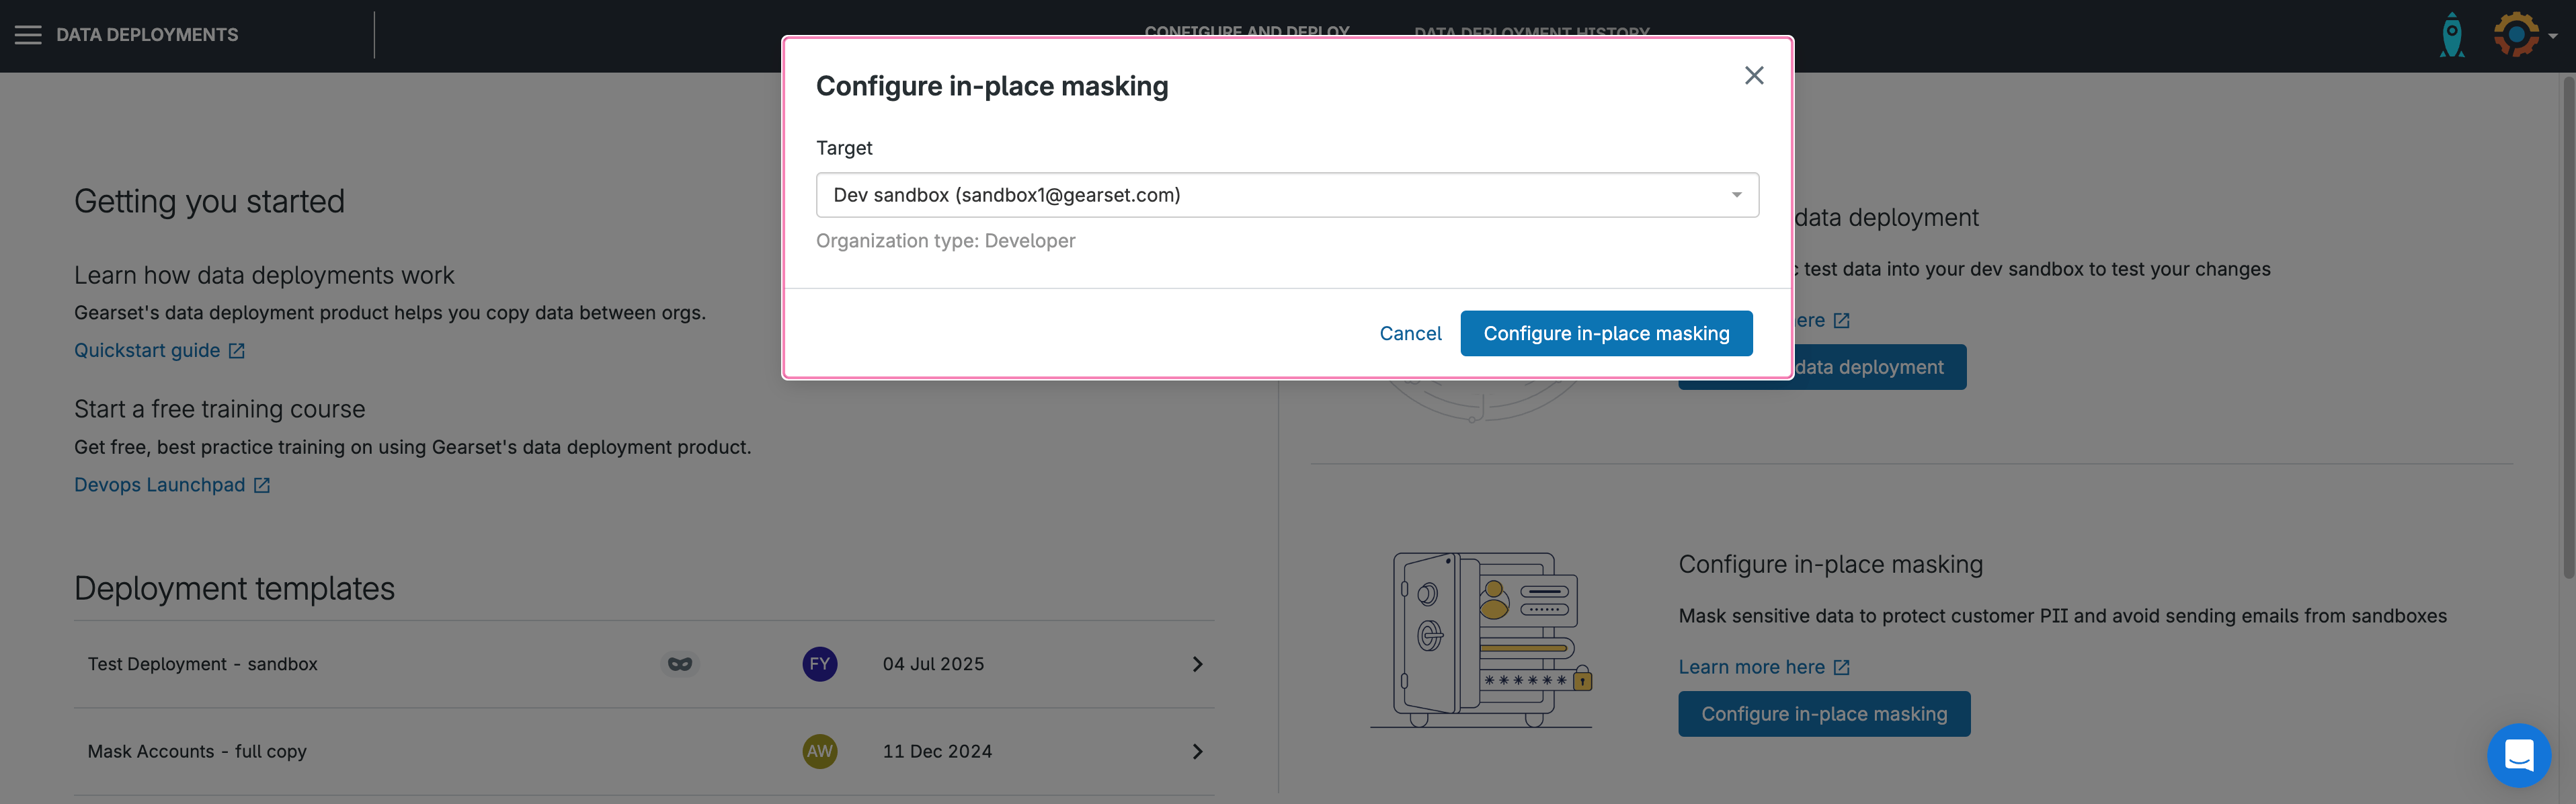Click the rocket icon in header
The width and height of the screenshot is (2576, 804).
[x=2451, y=35]
